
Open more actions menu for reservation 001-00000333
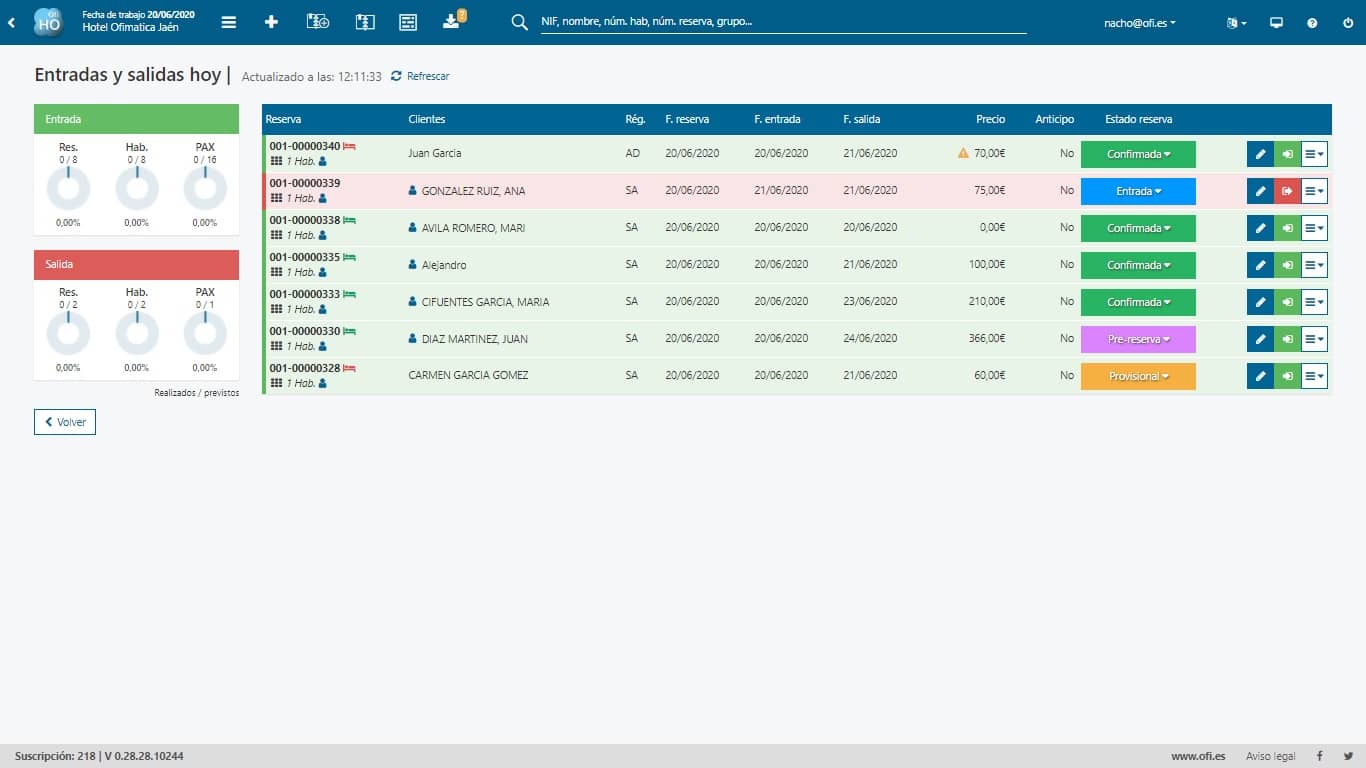1314,302
